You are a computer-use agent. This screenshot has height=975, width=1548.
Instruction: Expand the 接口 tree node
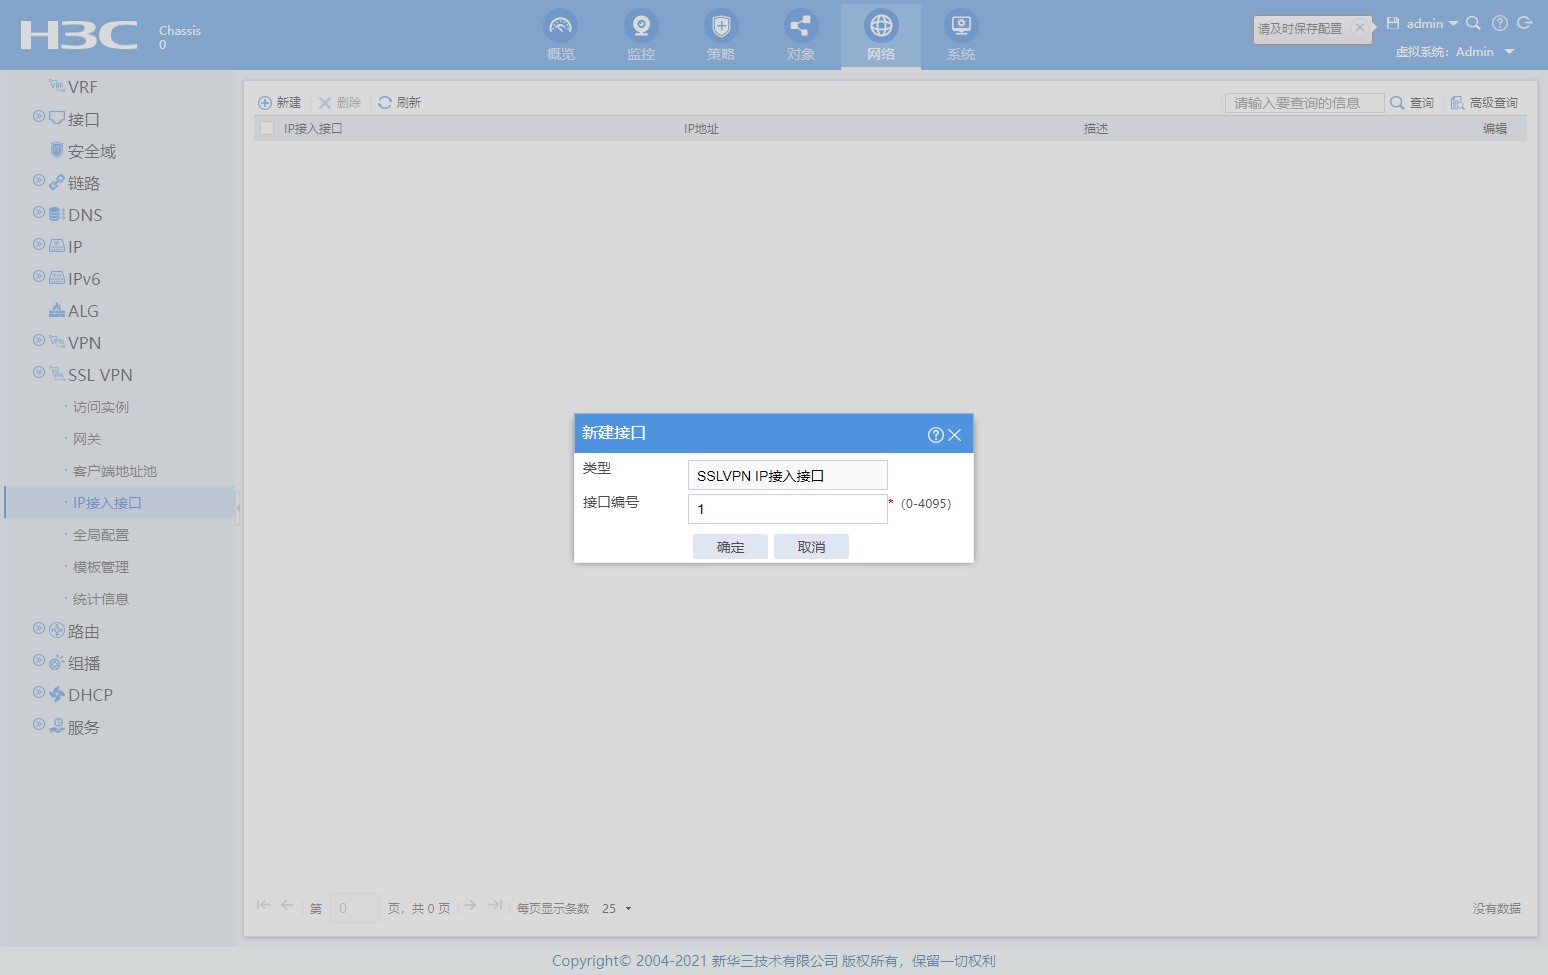pyautogui.click(x=39, y=117)
